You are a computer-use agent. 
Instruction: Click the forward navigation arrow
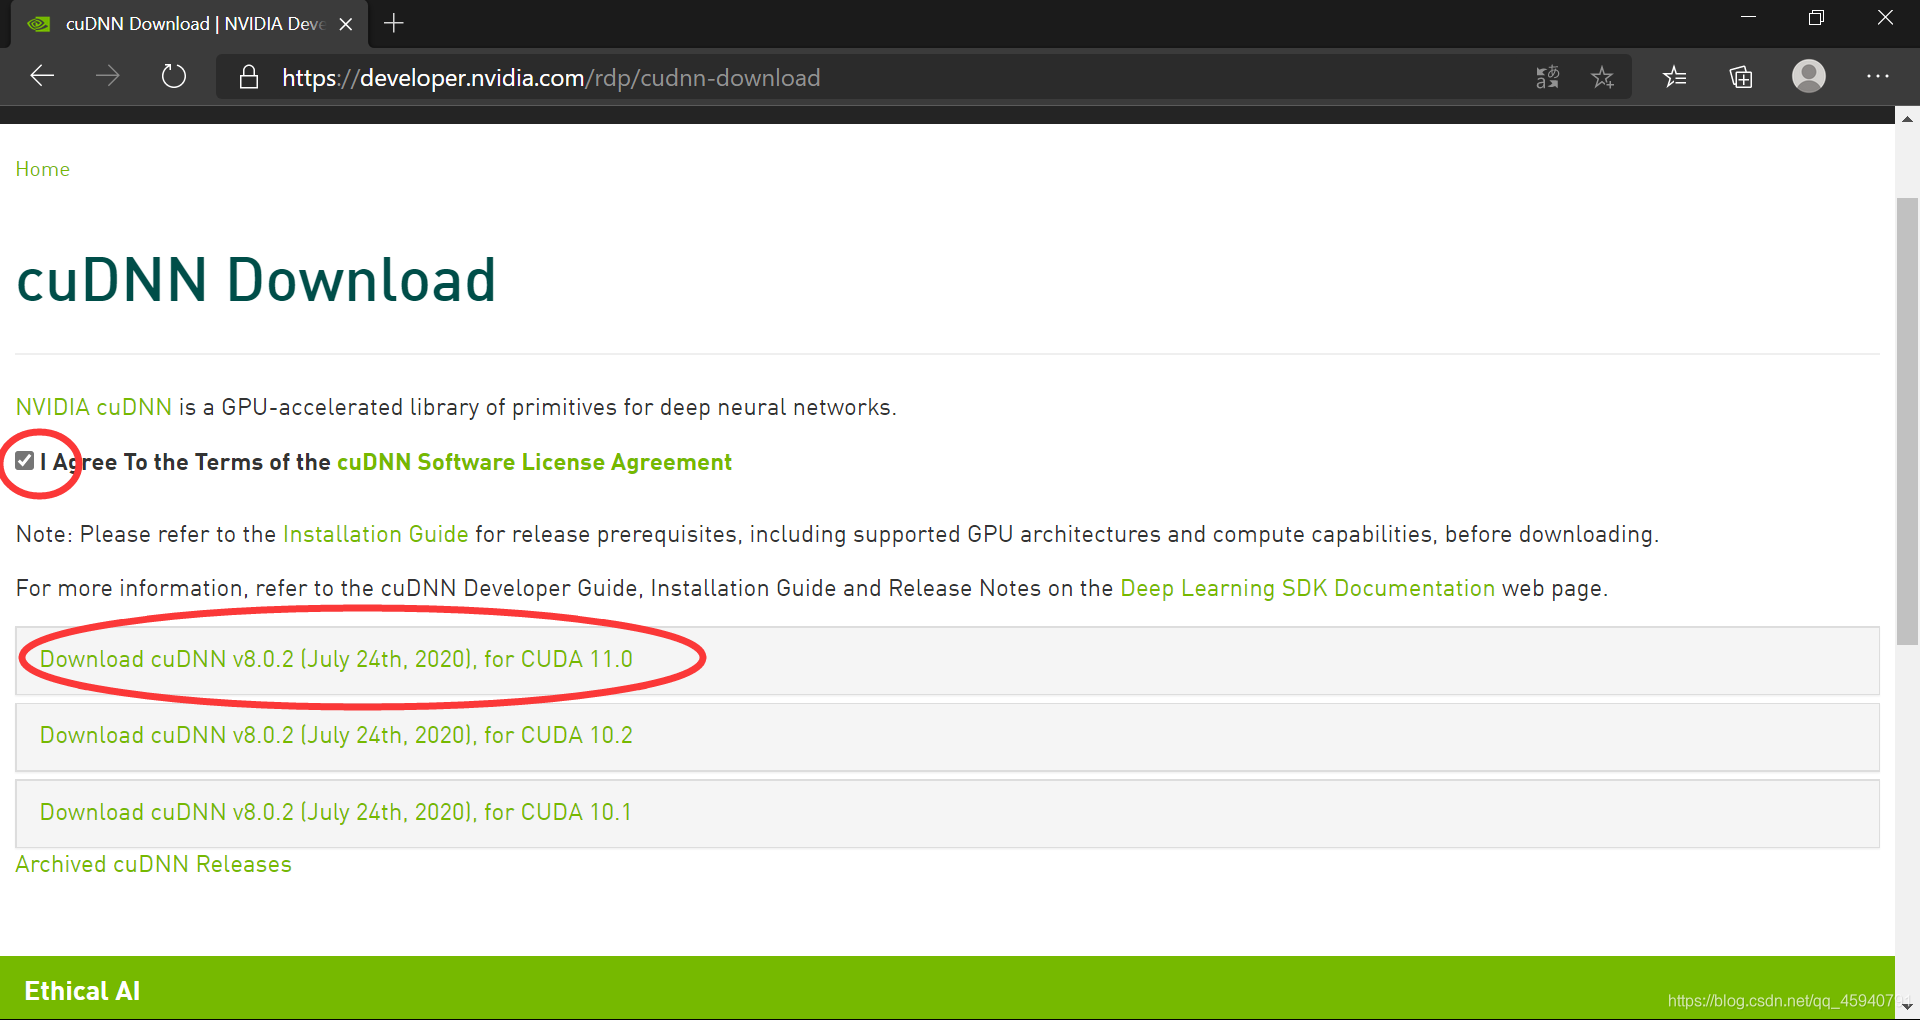tap(107, 76)
